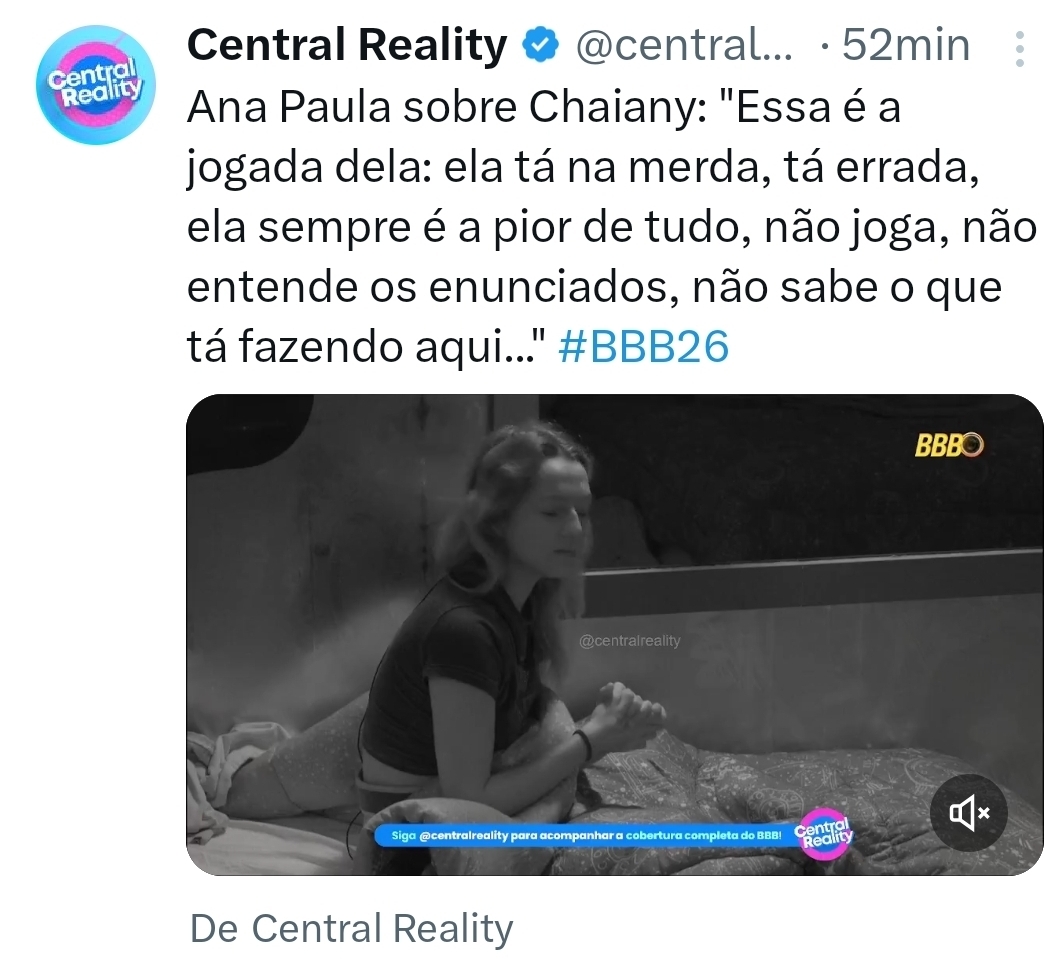Image resolution: width=1044 pixels, height=959 pixels.
Task: Play the video of the woman on the bed
Action: point(615,635)
